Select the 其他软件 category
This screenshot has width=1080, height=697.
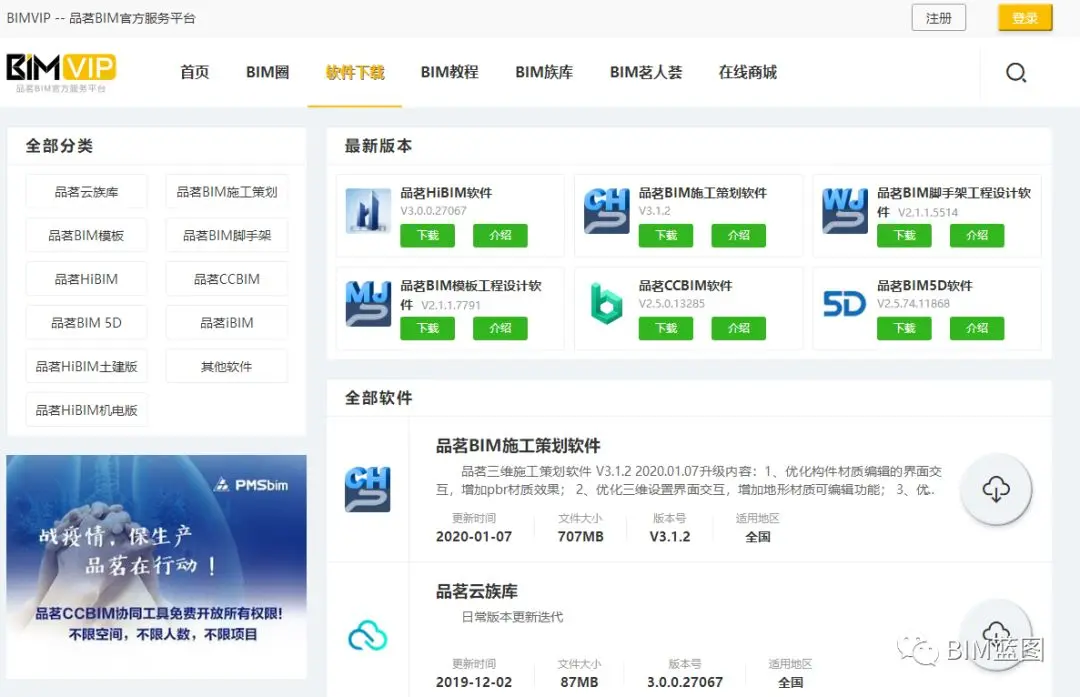tap(227, 366)
